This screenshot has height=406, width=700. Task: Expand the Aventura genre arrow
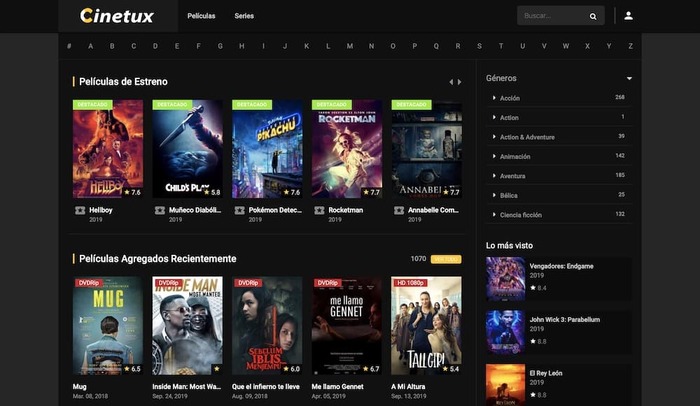(494, 176)
